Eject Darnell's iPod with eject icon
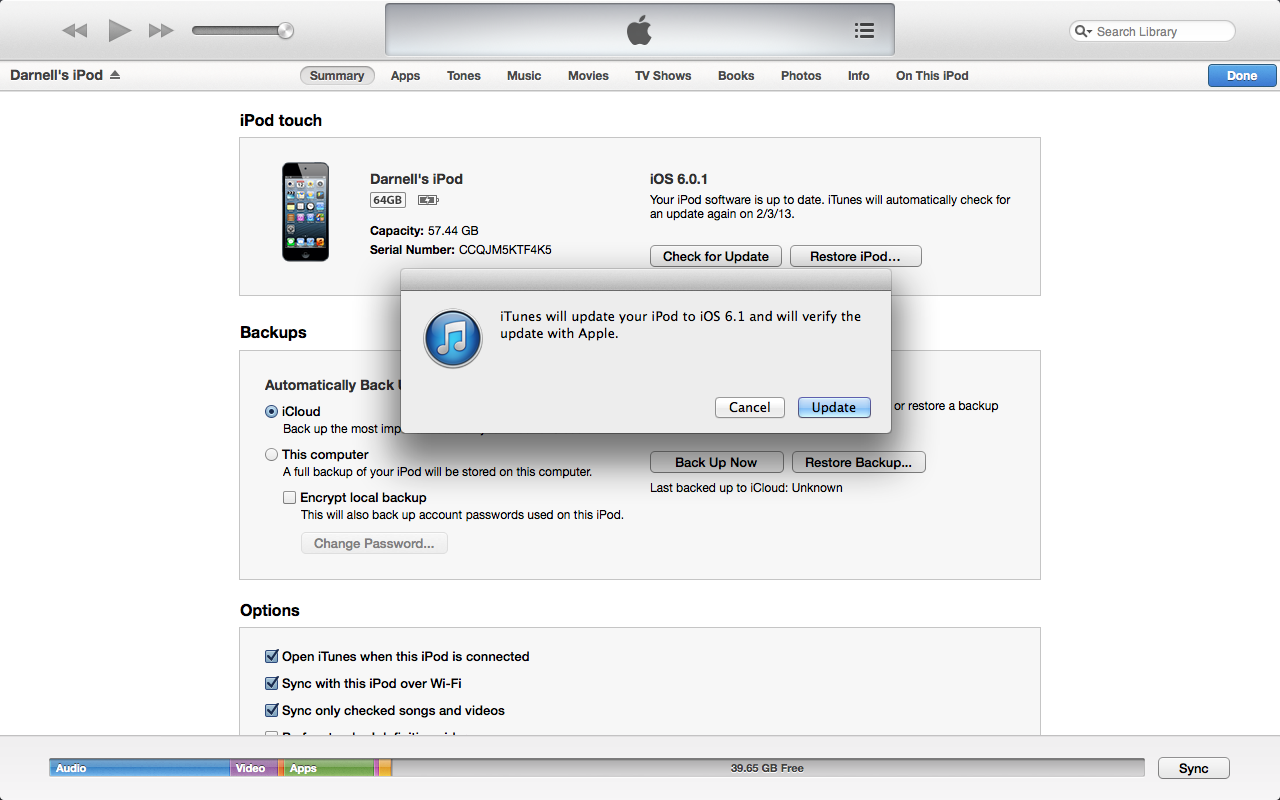Screen dimensions: 1280x800 point(115,75)
